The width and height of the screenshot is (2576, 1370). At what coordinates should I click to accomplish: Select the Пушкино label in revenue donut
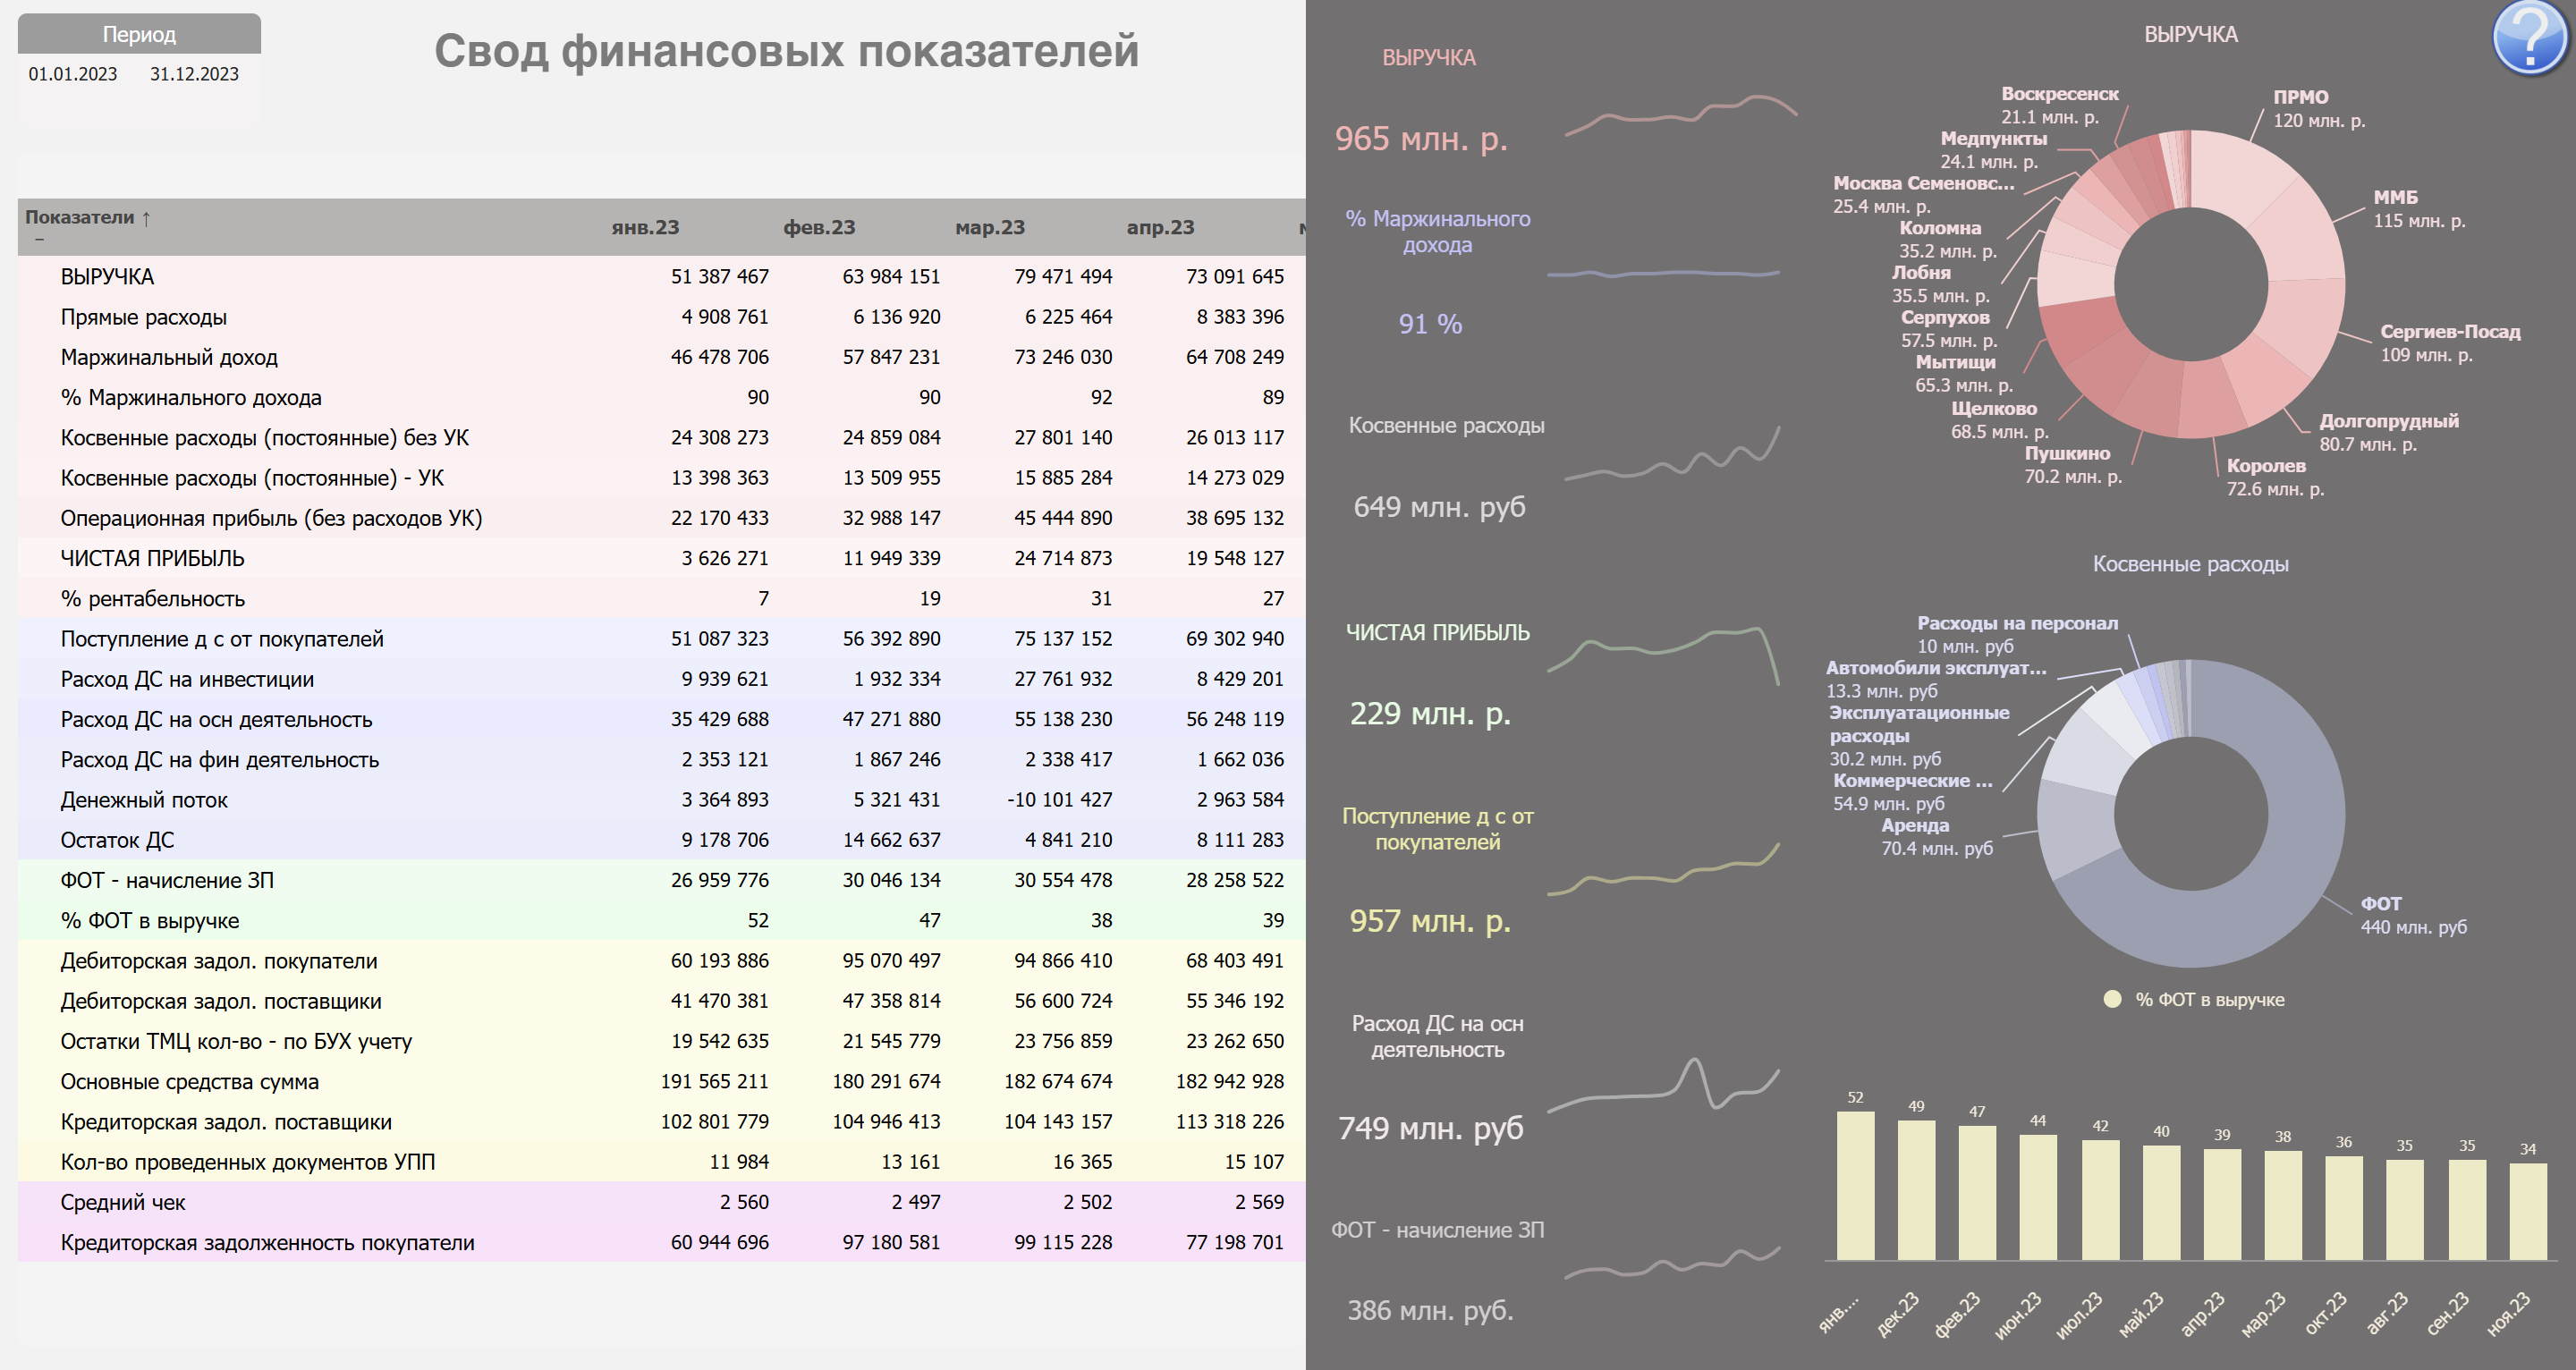pyautogui.click(x=2072, y=465)
